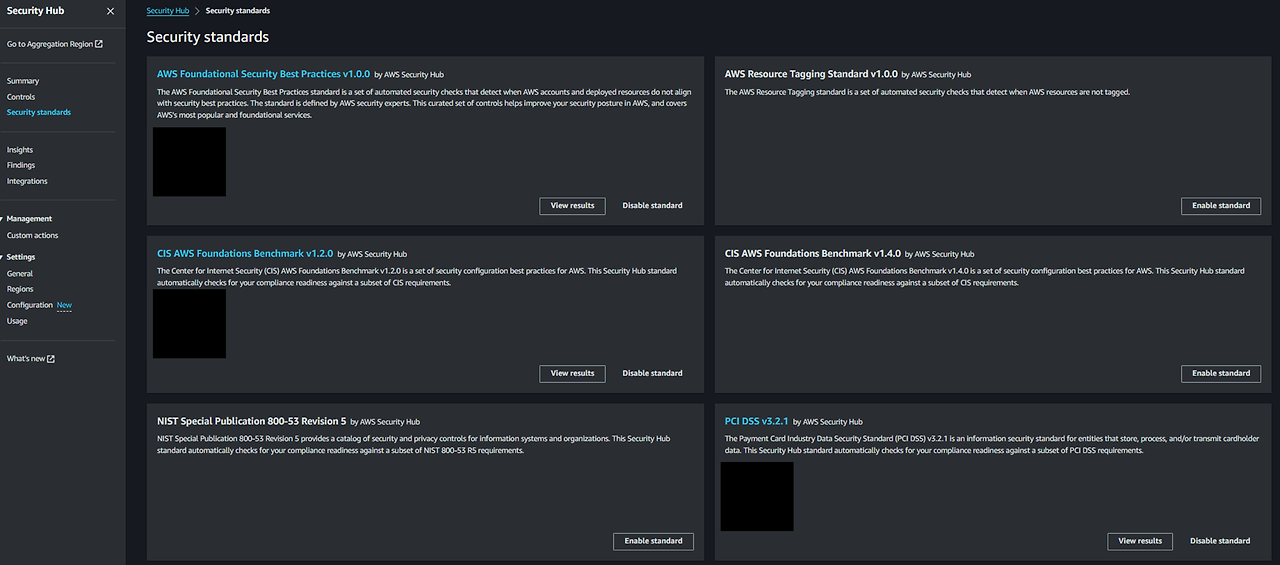1280x565 pixels.
Task: Enable NIST Special Publication 800-53 Revision 5
Action: [653, 541]
